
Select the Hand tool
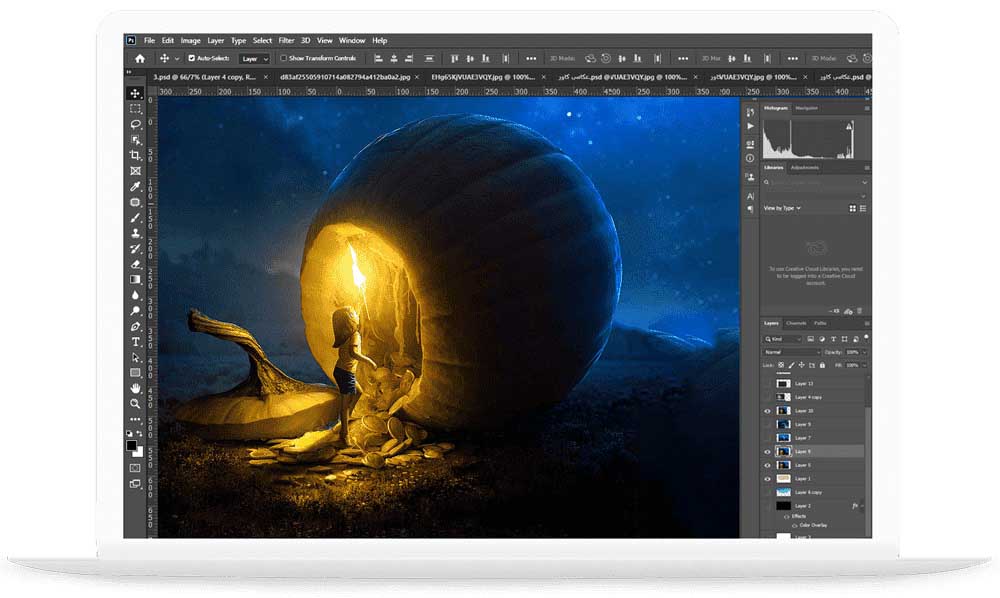[135, 388]
